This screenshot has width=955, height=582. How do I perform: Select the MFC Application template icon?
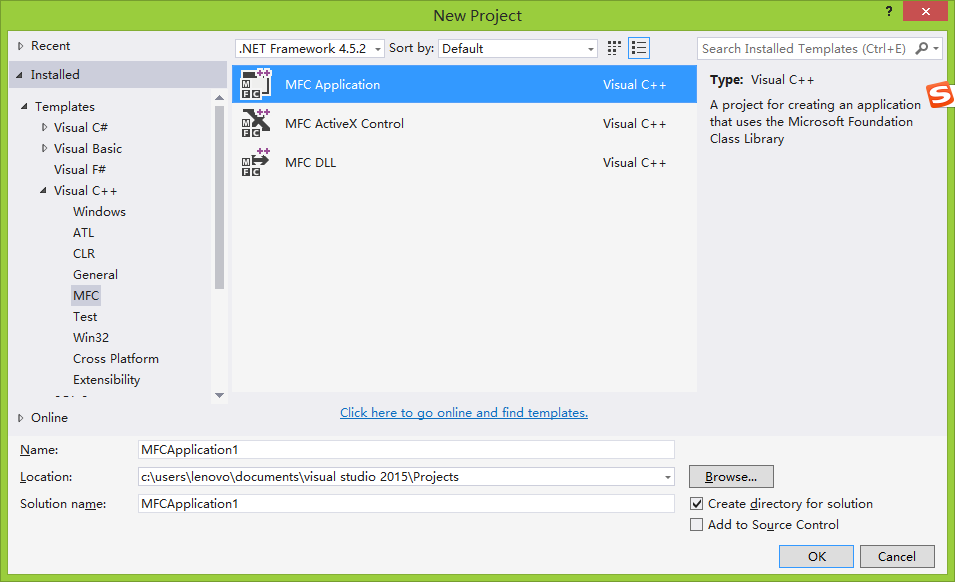coord(256,85)
